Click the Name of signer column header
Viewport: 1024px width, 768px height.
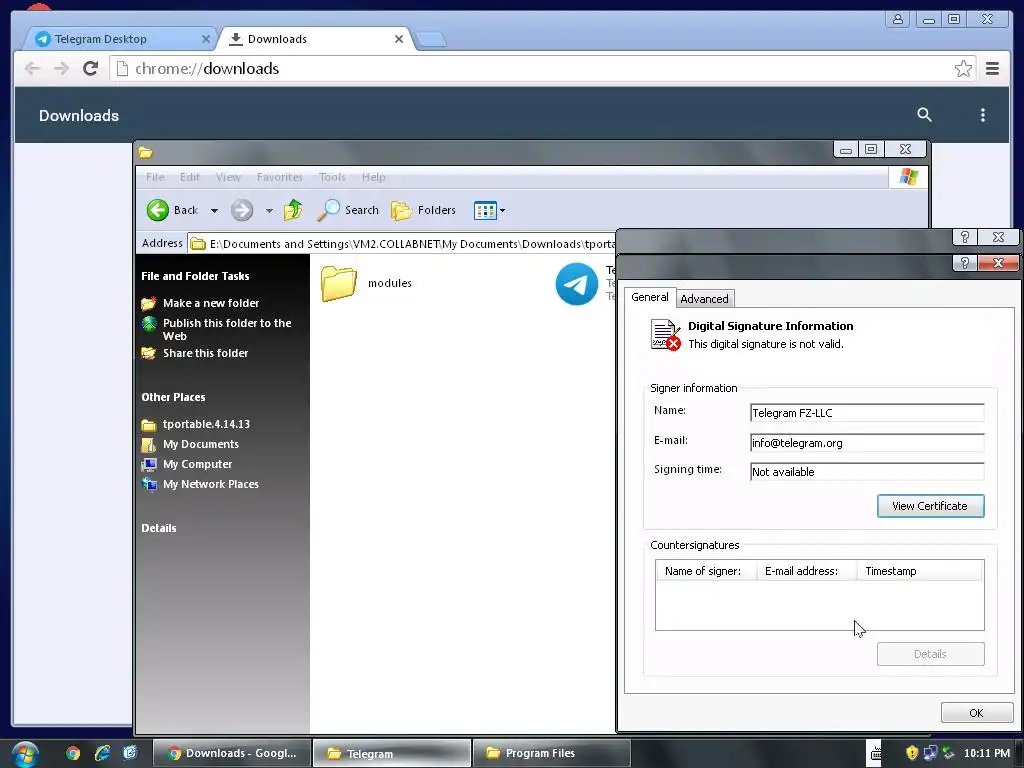(706, 571)
